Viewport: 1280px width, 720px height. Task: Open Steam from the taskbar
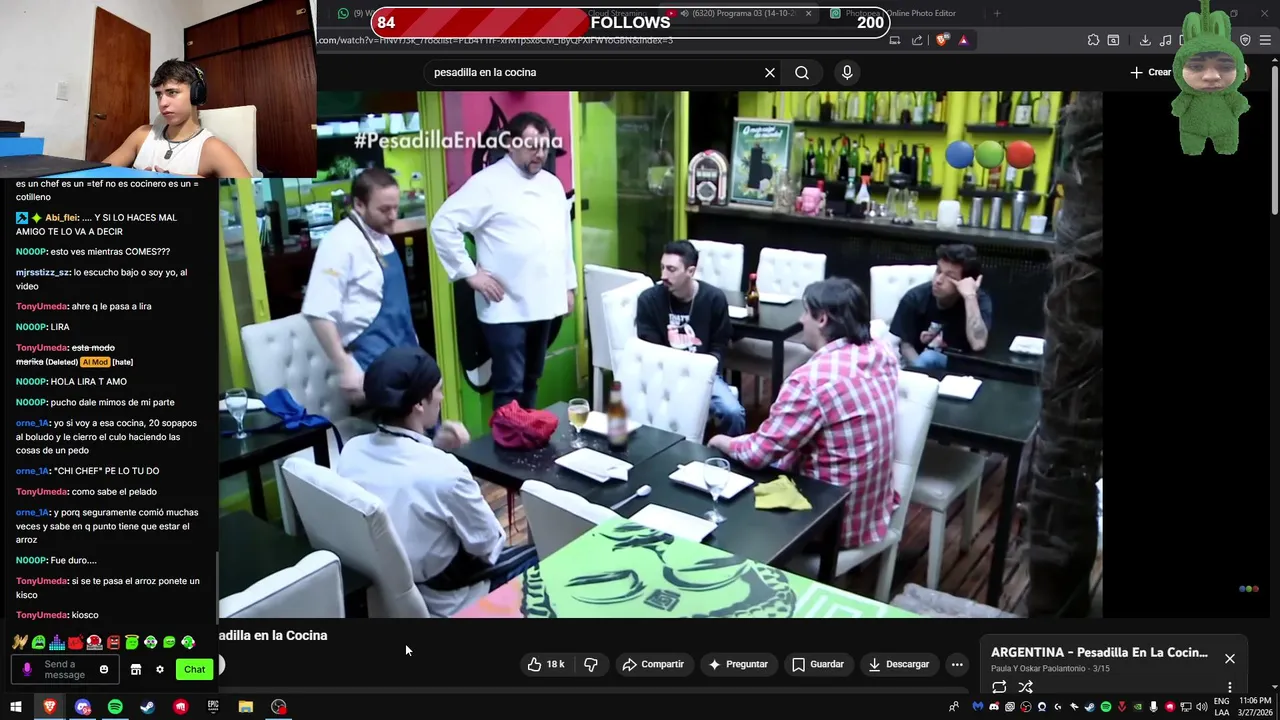point(148,707)
